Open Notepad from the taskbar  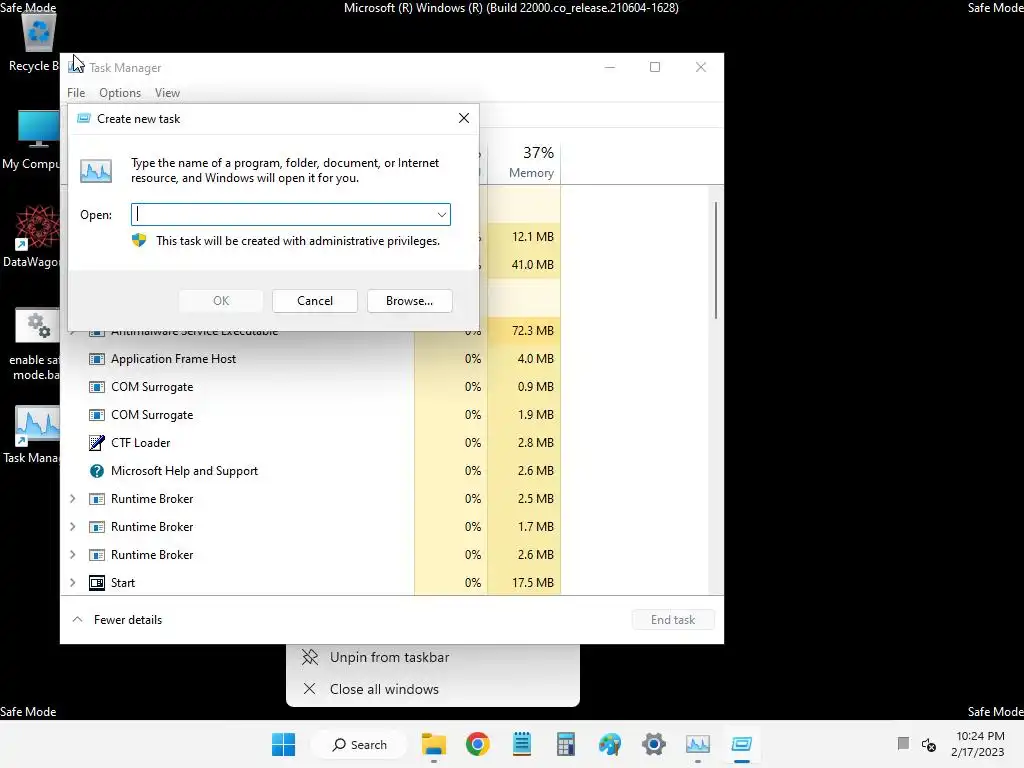coord(522,744)
